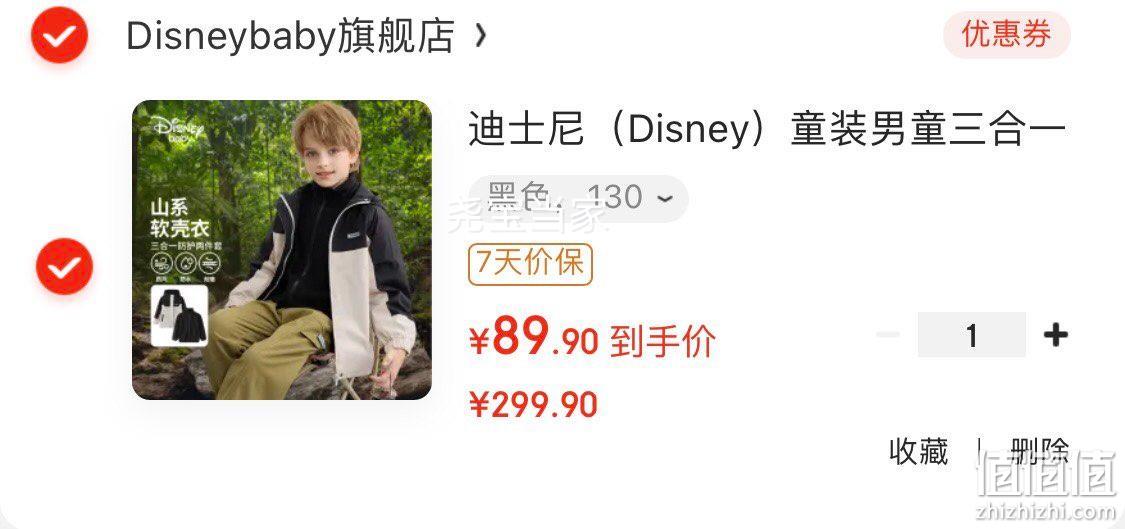This screenshot has height=529, width=1125.
Task: Click the chevron next to size 130
Action: pyautogui.click(x=665, y=198)
